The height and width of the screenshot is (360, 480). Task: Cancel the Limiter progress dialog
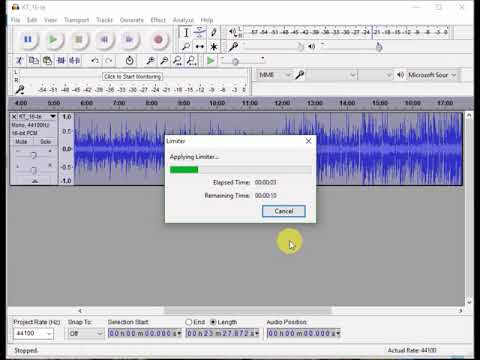click(x=284, y=211)
